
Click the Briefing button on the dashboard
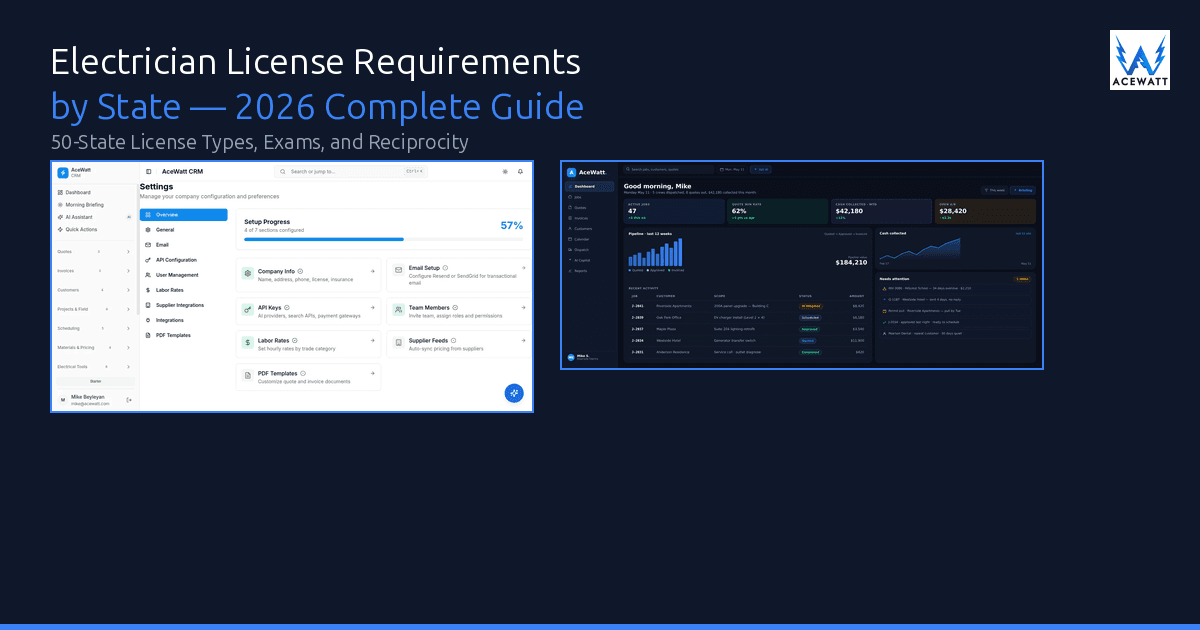[1022, 189]
